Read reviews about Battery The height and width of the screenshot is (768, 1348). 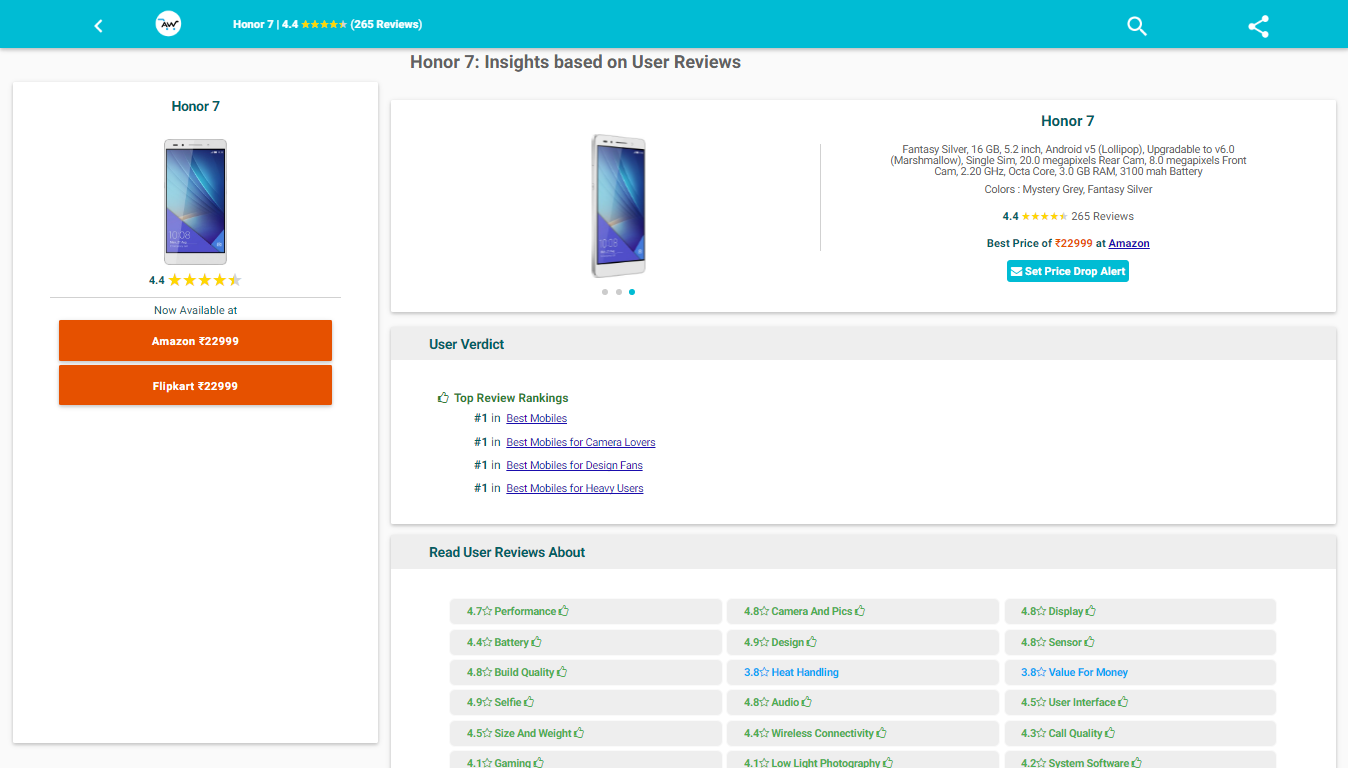coord(586,642)
